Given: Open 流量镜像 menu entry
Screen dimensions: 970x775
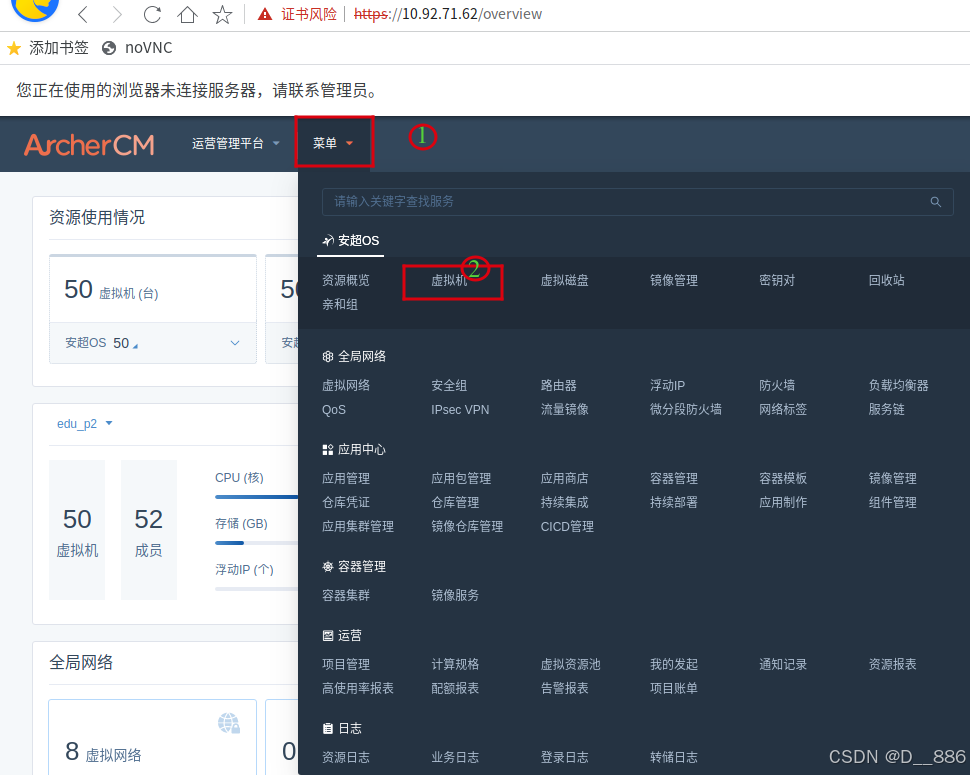Looking at the screenshot, I should coord(564,409).
